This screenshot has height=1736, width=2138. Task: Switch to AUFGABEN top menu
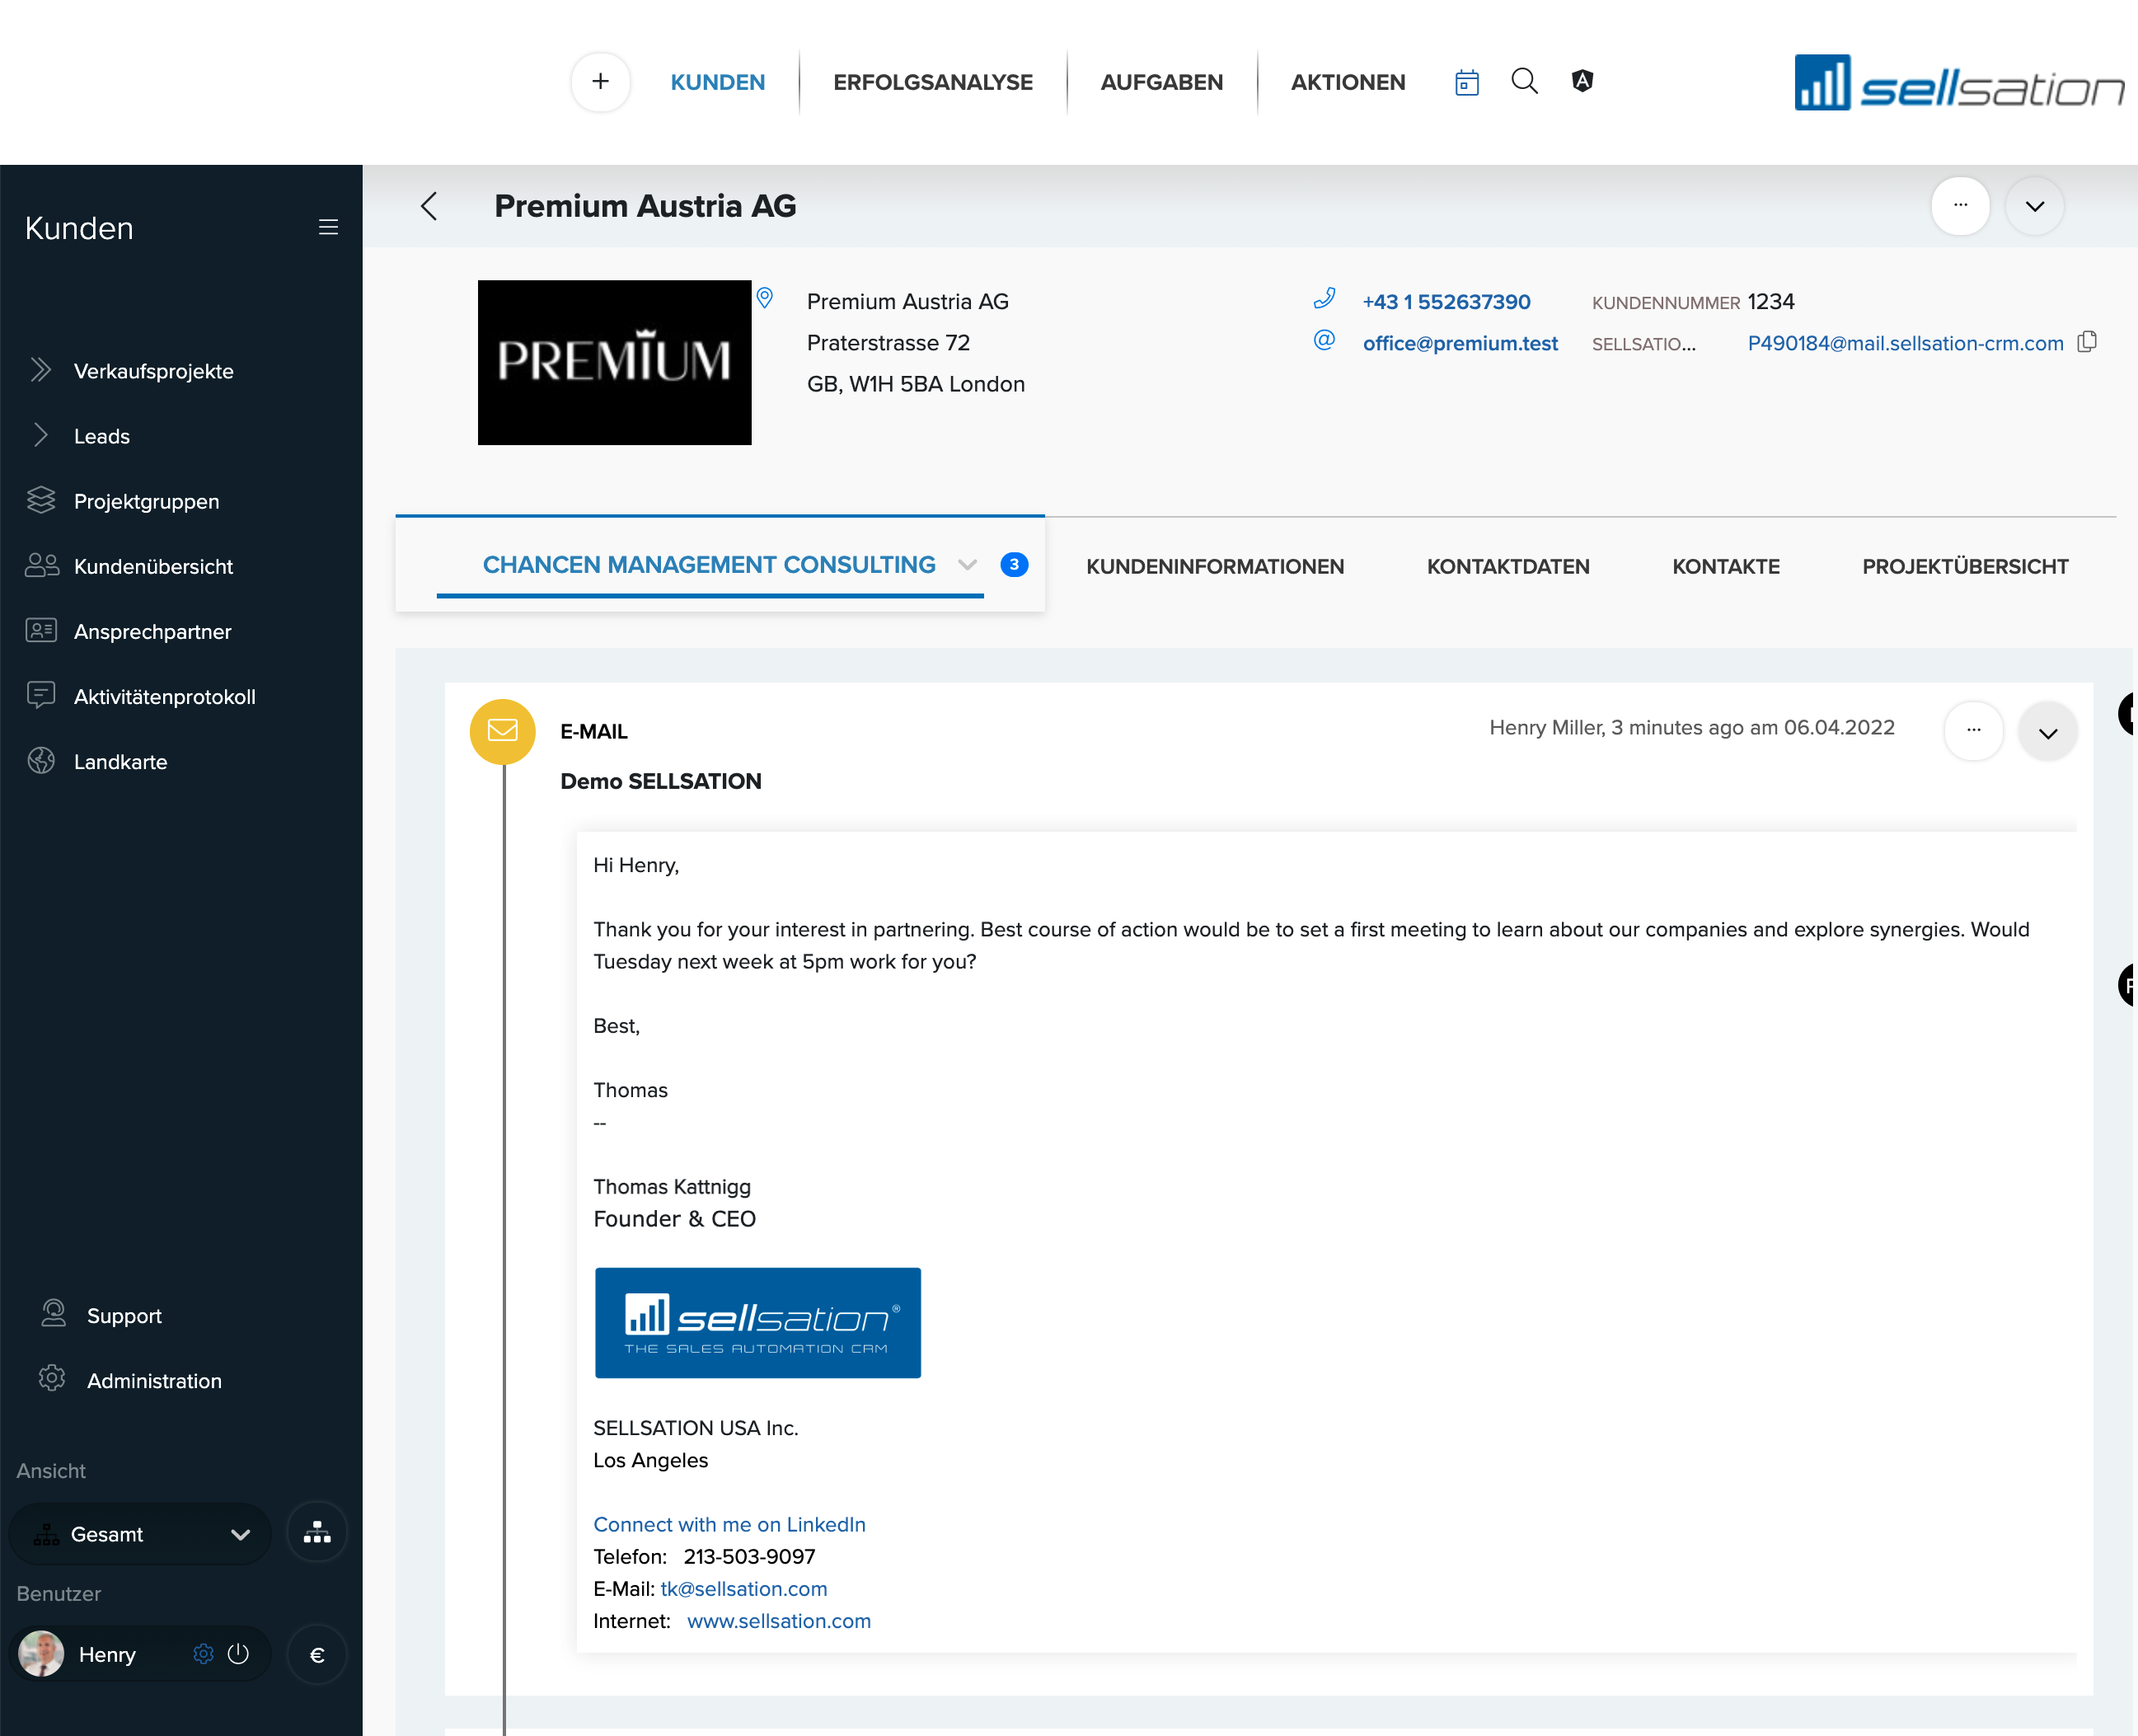1161,82
